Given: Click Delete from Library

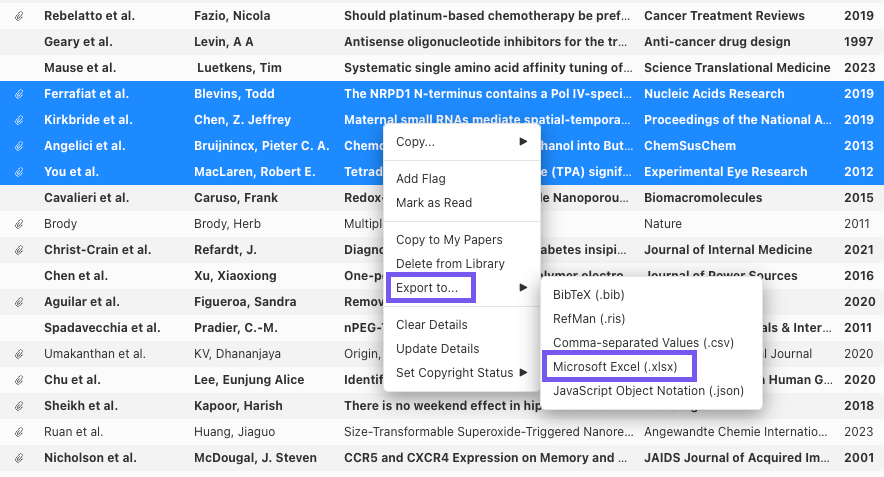Looking at the screenshot, I should (450, 264).
